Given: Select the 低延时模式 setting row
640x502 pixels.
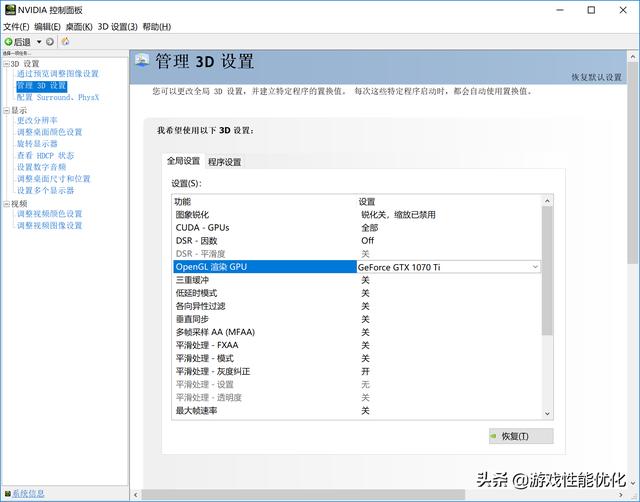Looking at the screenshot, I should click(357, 293).
